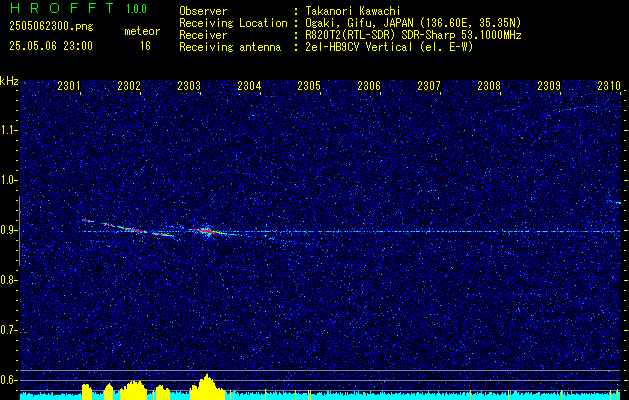
Task: Click the 2el-HB9CV Vertical antenna text
Action: coord(389,47)
